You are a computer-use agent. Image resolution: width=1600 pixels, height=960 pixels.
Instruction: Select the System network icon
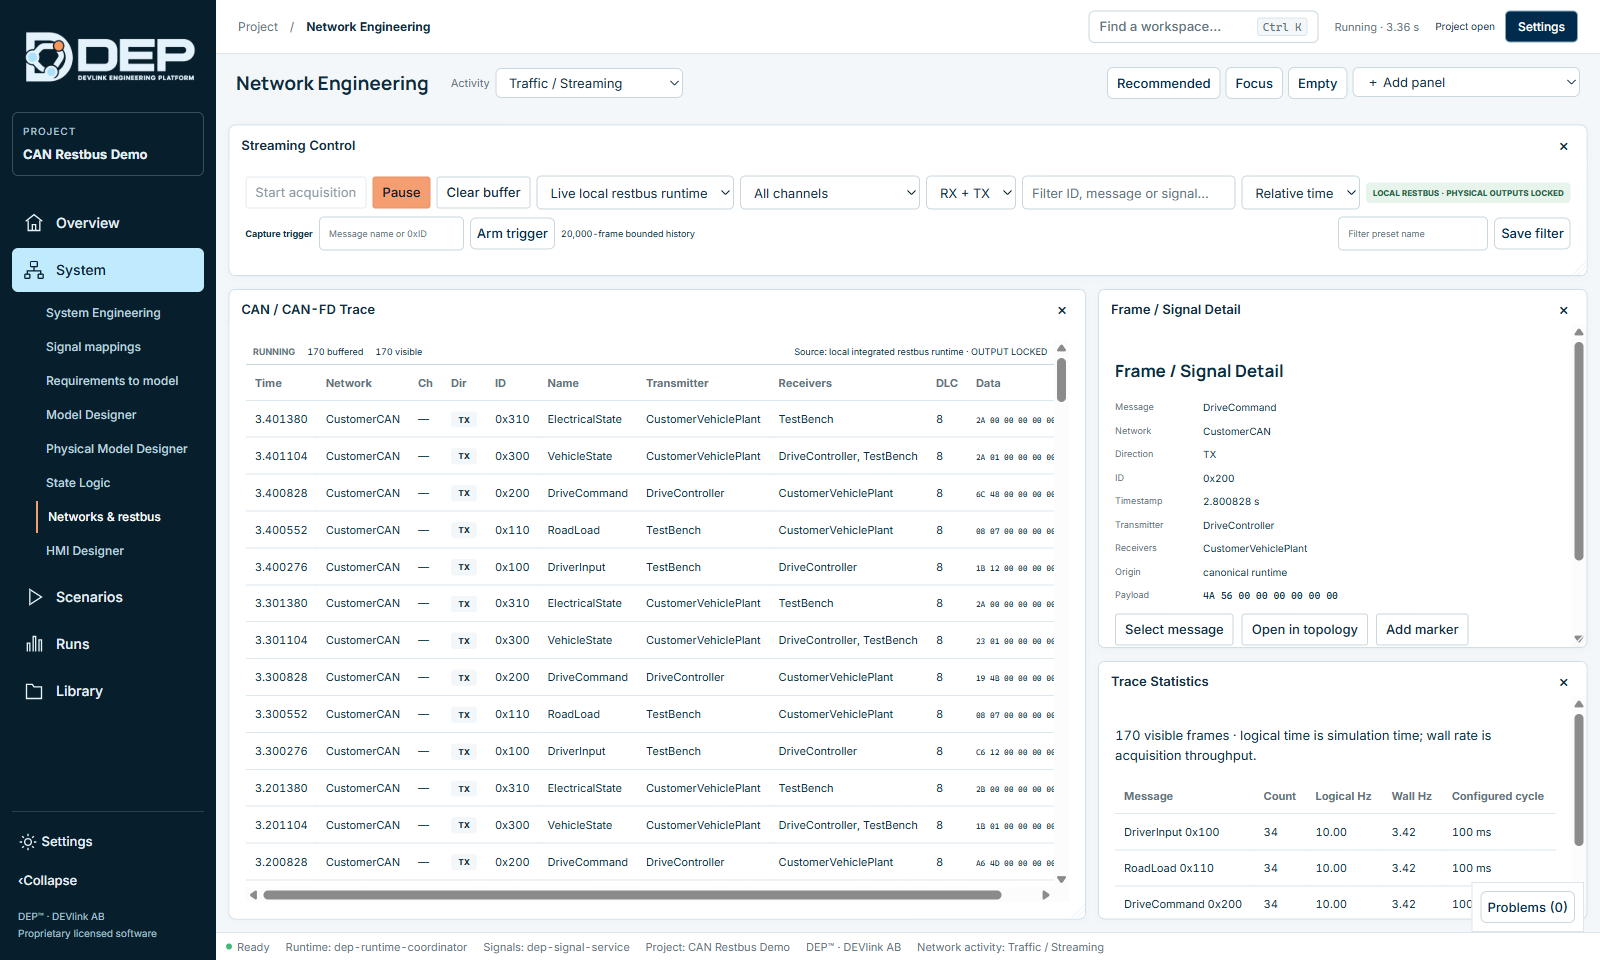(34, 270)
